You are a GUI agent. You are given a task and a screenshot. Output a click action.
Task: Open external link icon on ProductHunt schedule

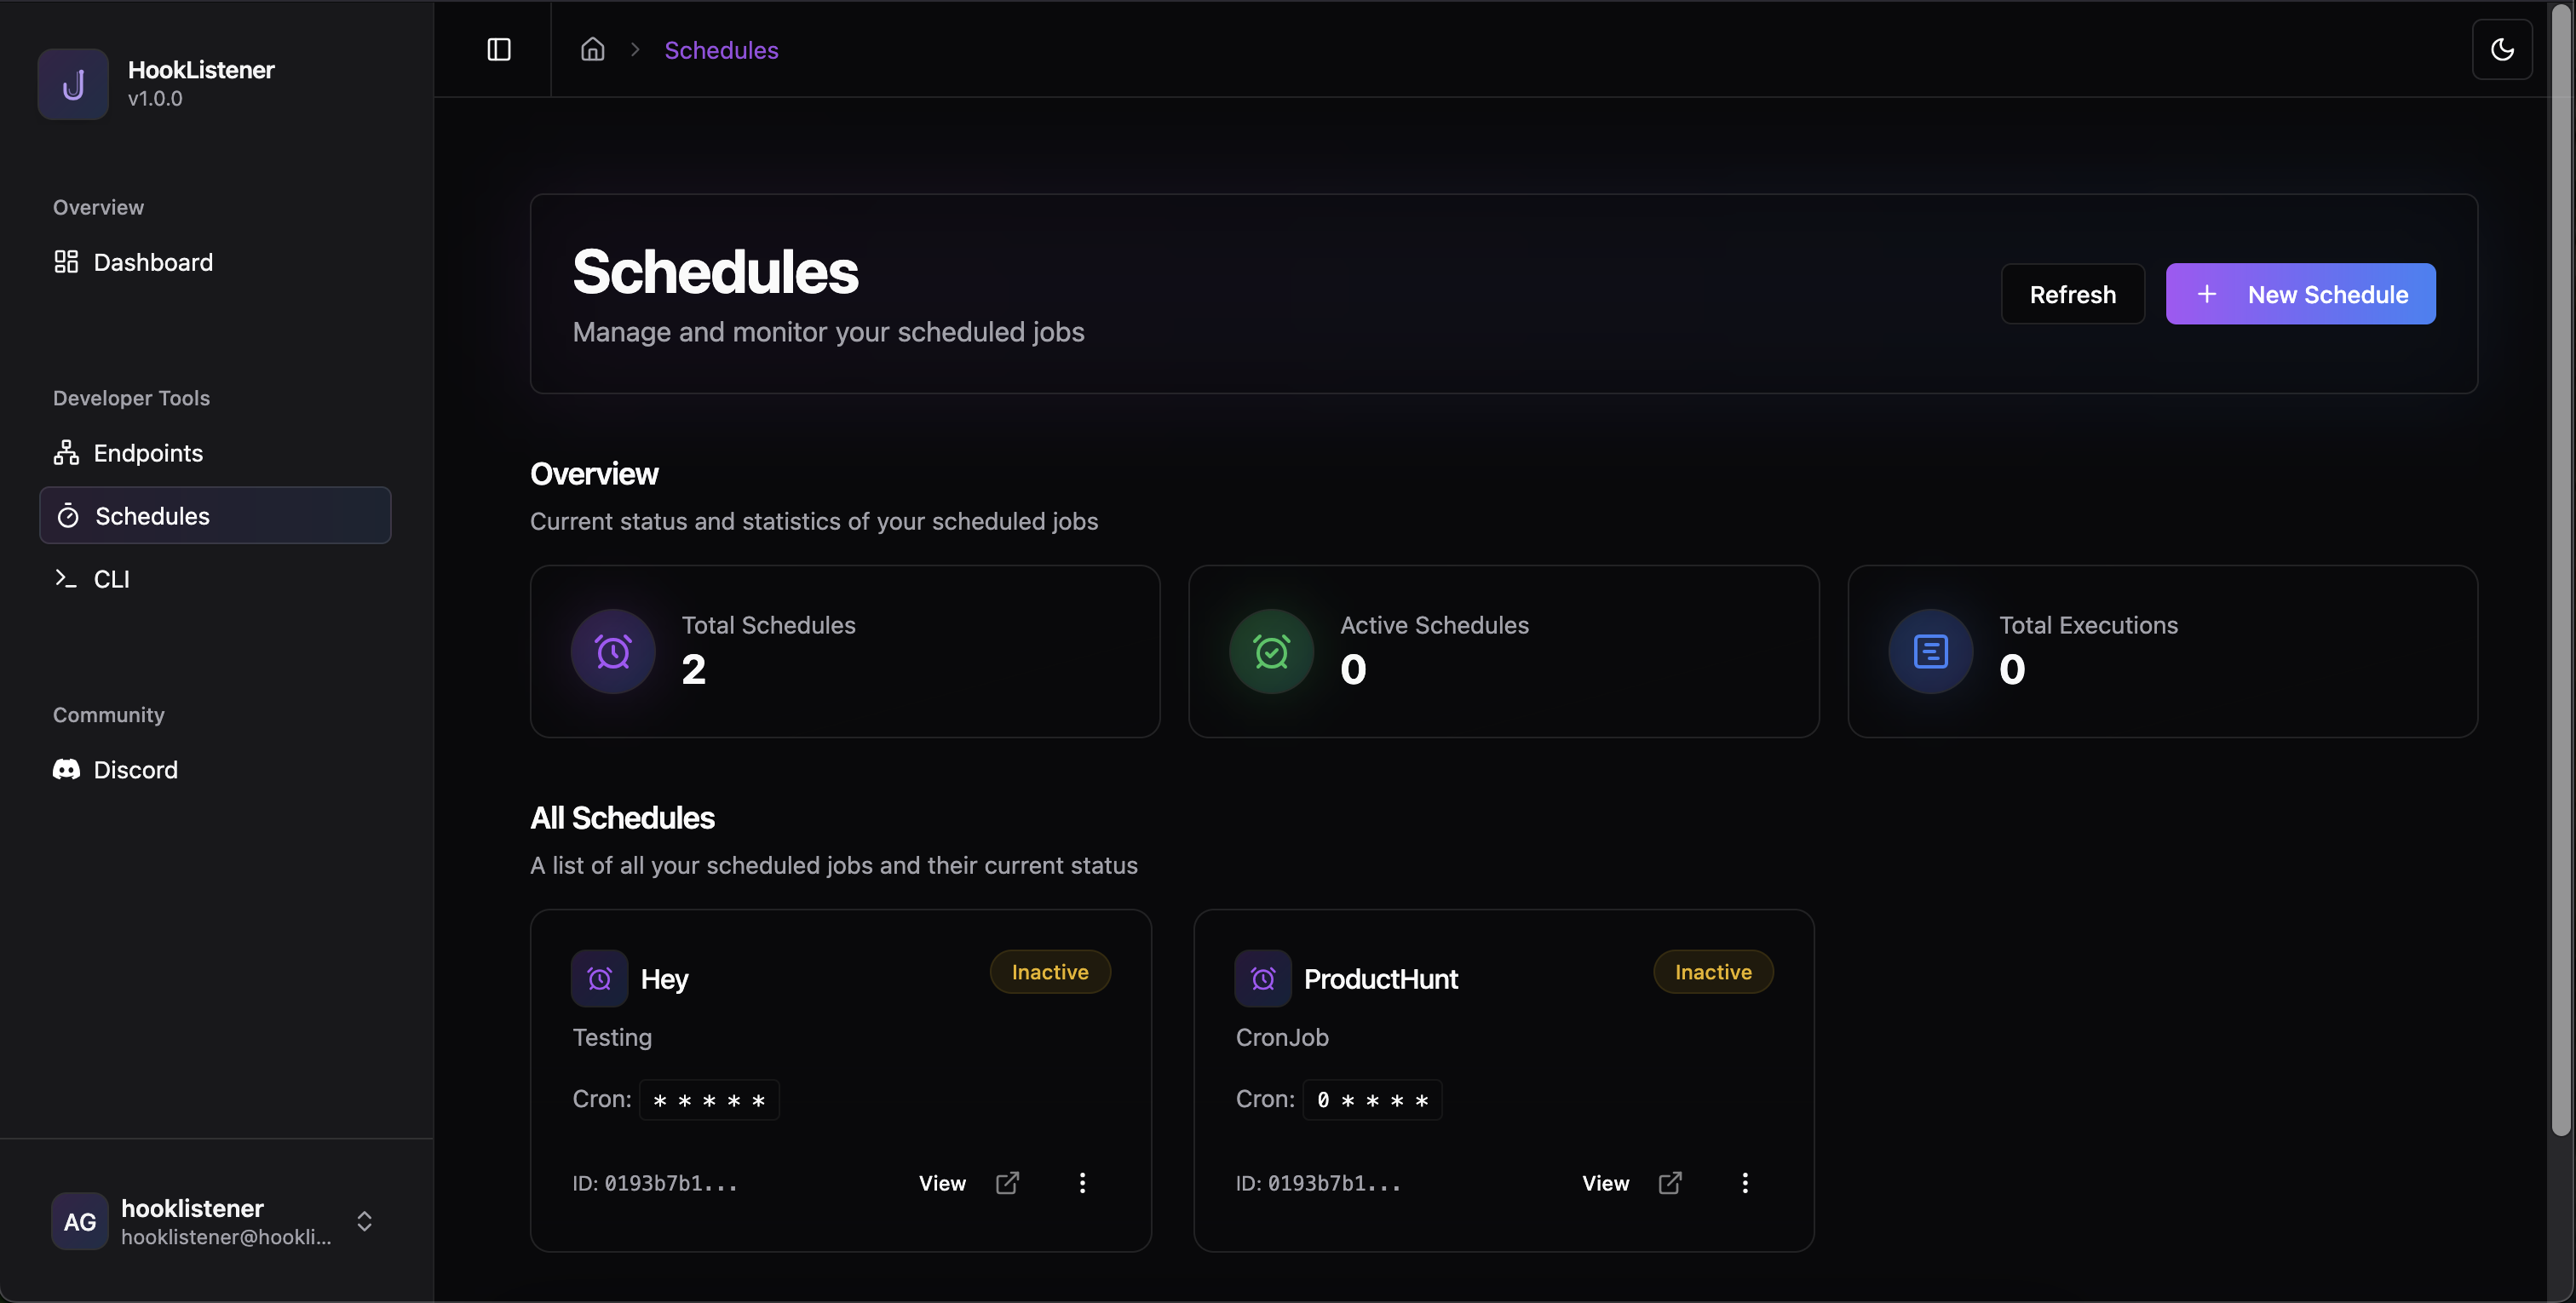[x=1670, y=1183]
